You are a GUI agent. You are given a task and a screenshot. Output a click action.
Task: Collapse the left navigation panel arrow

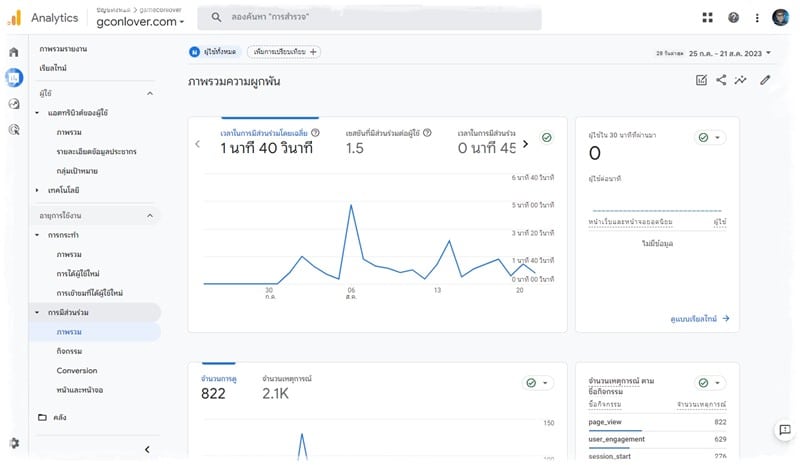147,449
